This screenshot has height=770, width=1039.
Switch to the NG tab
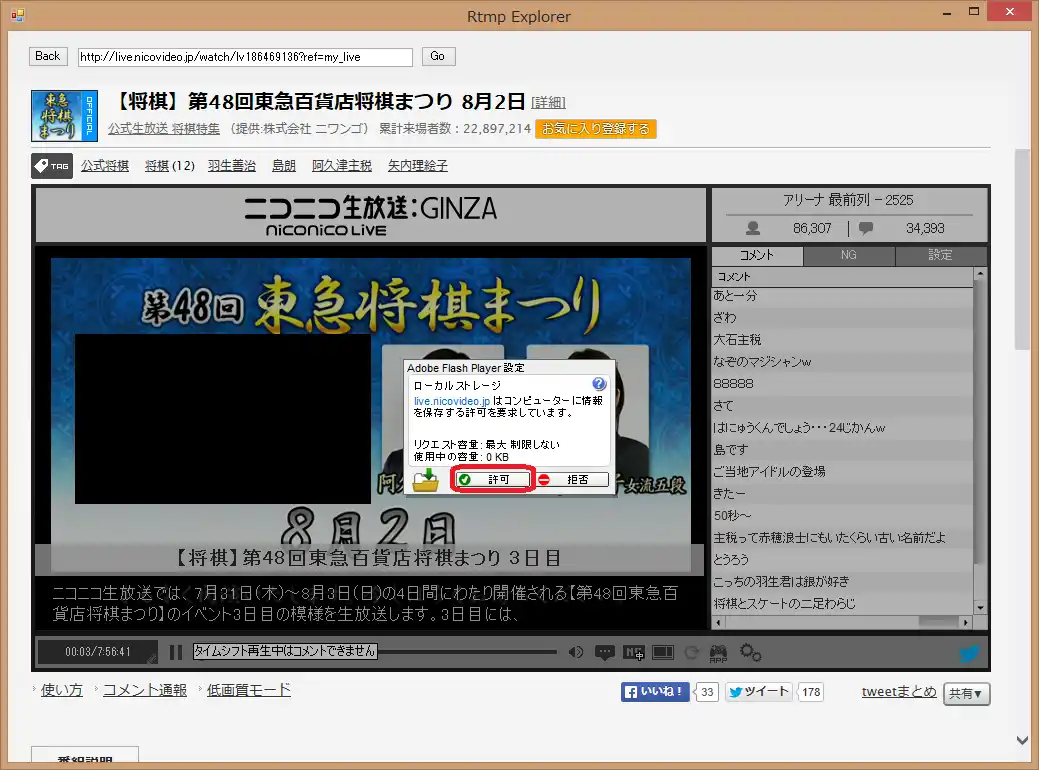pyautogui.click(x=848, y=255)
